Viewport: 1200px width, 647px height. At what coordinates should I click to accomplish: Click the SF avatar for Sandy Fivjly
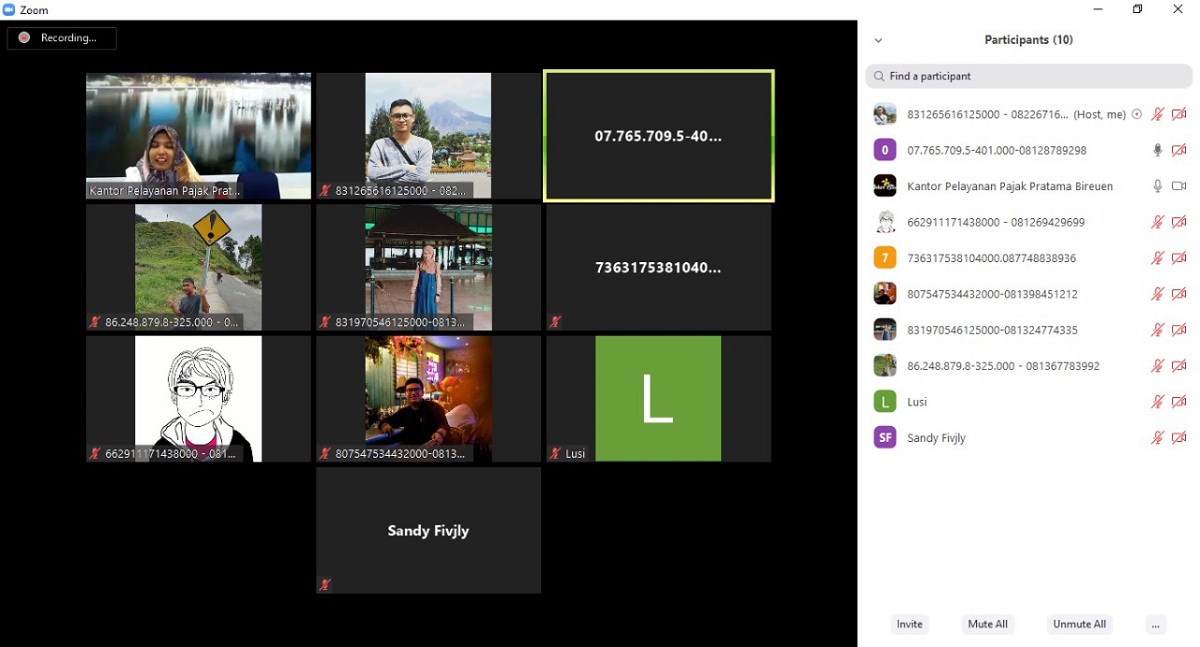884,438
